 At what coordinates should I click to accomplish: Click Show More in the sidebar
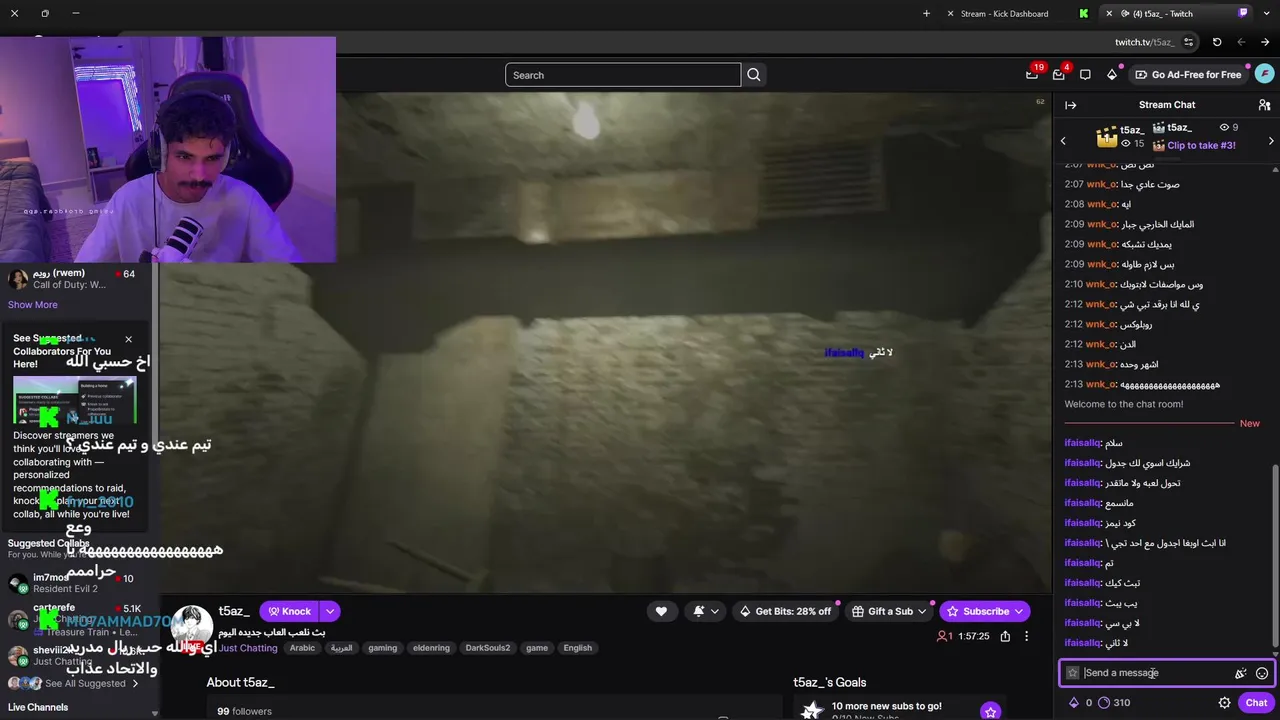(33, 305)
